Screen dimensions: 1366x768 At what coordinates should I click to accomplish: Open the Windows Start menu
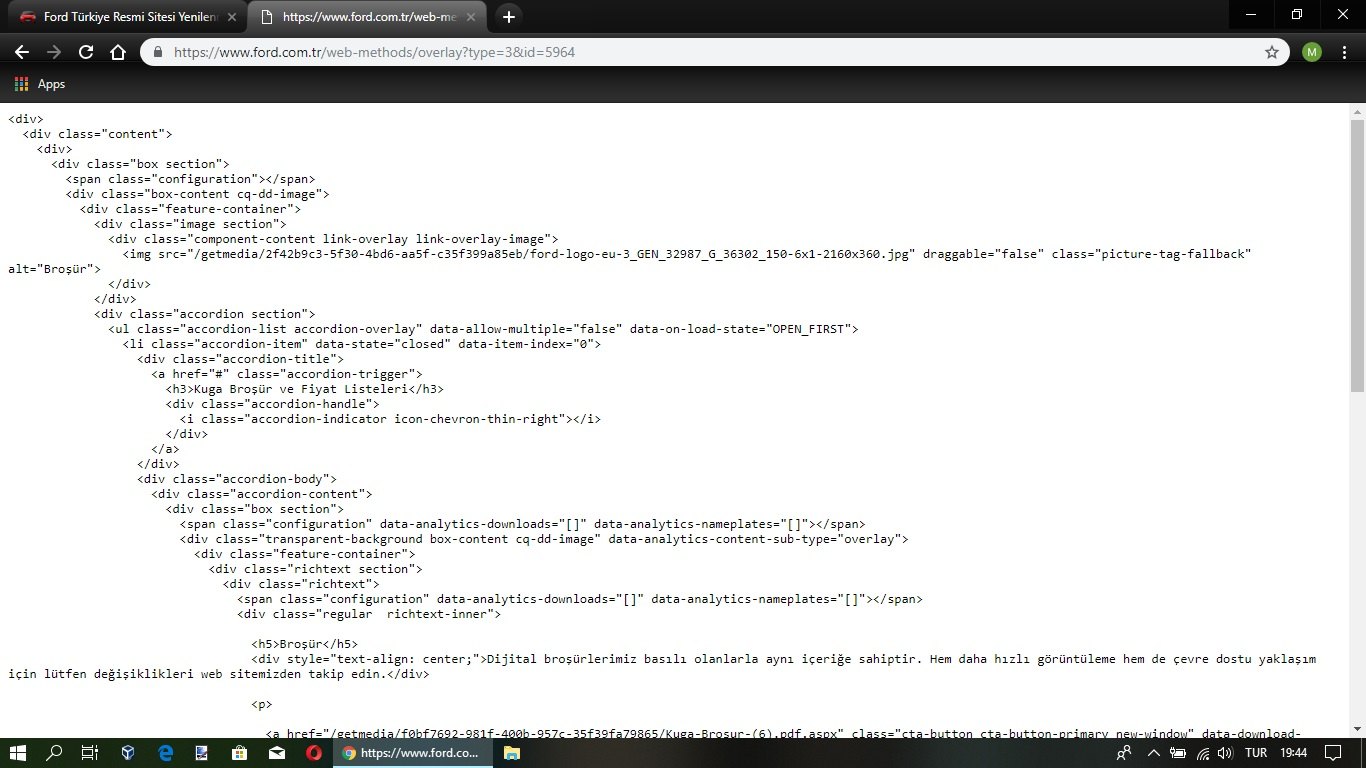tap(19, 753)
